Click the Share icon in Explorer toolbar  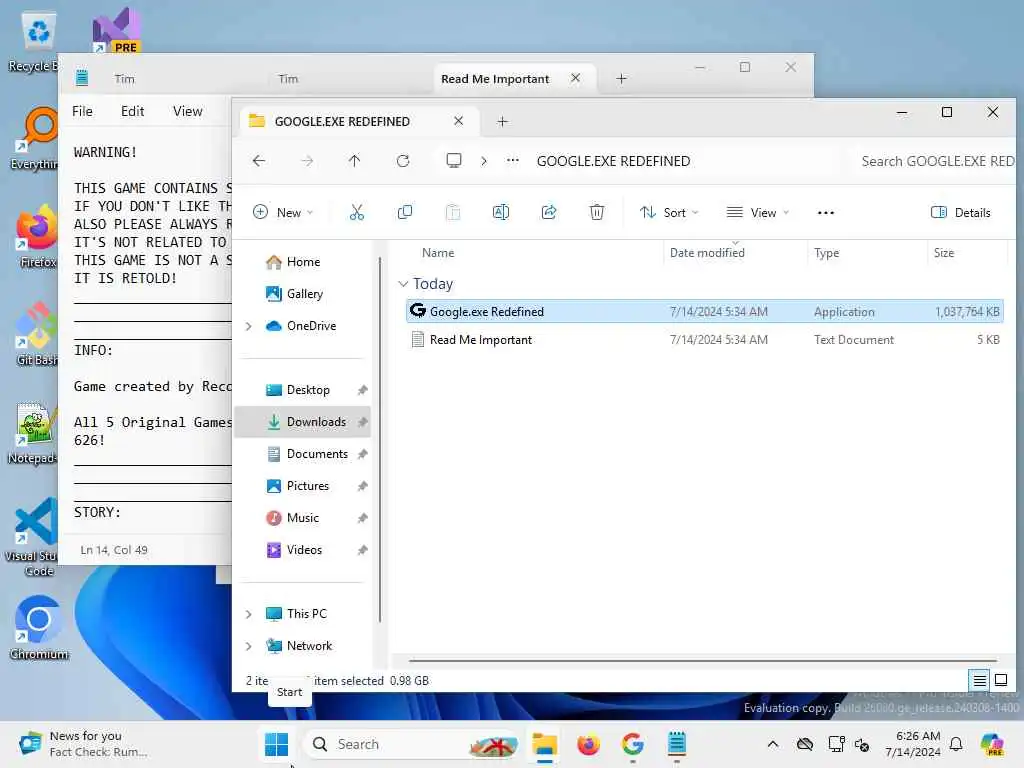549,212
